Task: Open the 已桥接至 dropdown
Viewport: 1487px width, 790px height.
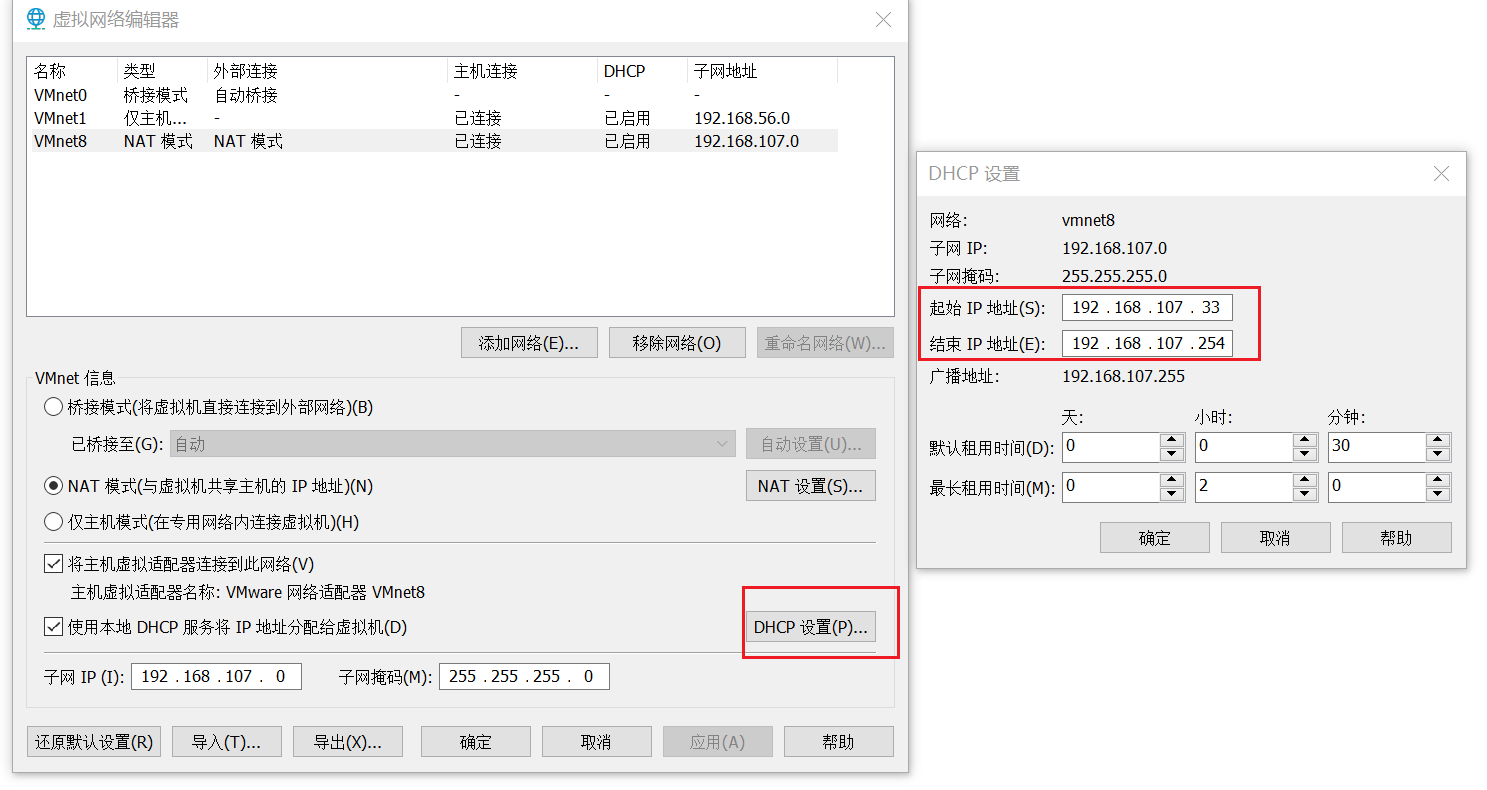Action: coord(453,444)
